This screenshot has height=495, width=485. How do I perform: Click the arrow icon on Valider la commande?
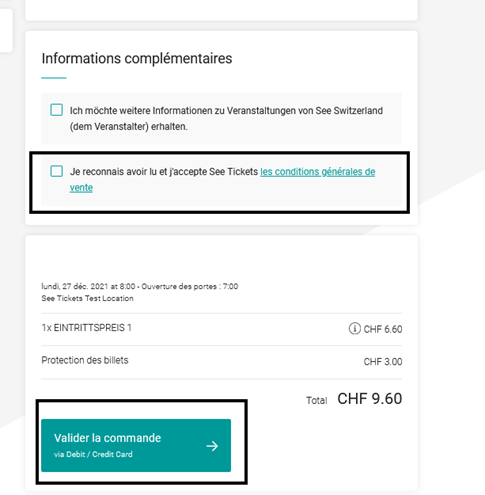(x=212, y=446)
